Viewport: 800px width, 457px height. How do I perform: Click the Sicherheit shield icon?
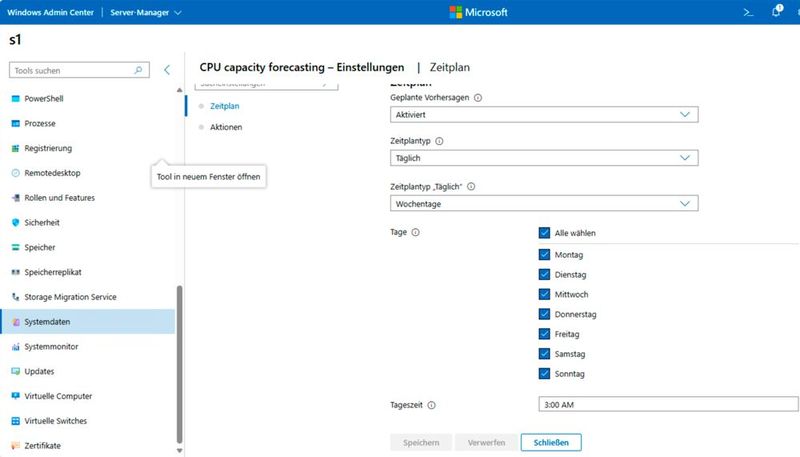click(15, 222)
